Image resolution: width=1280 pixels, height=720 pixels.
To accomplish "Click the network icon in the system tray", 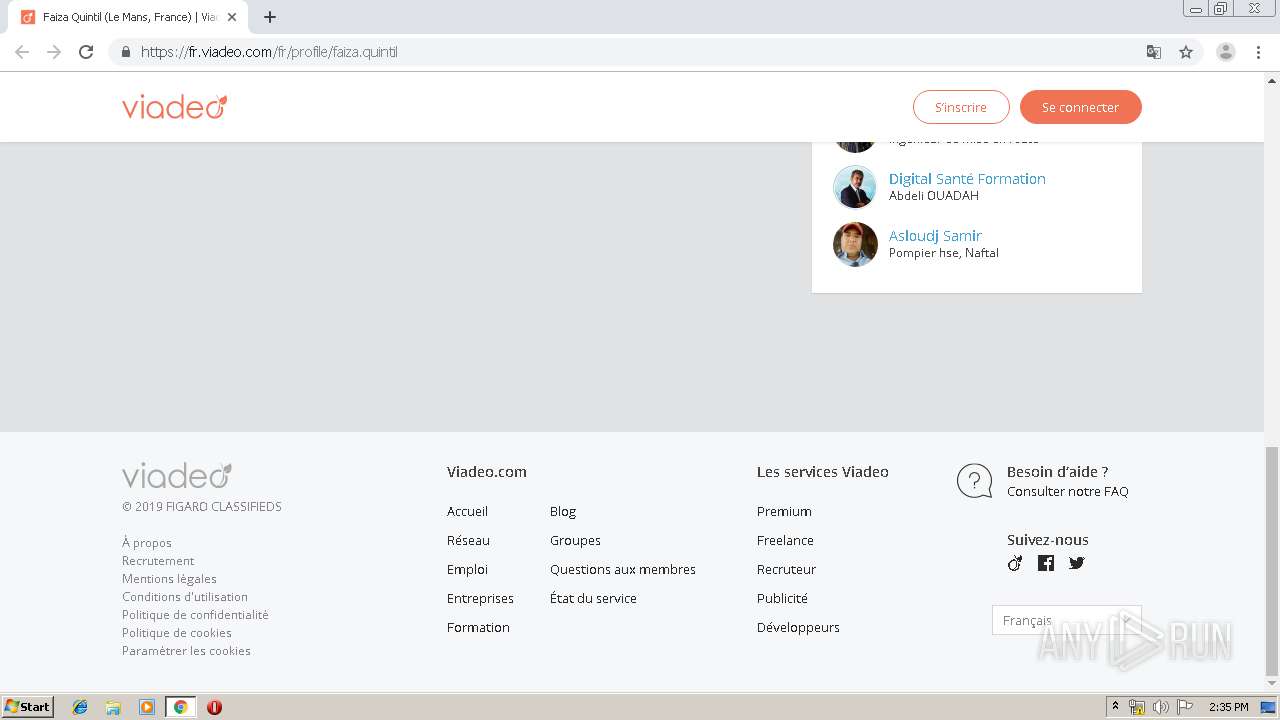I will pyautogui.click(x=1137, y=707).
